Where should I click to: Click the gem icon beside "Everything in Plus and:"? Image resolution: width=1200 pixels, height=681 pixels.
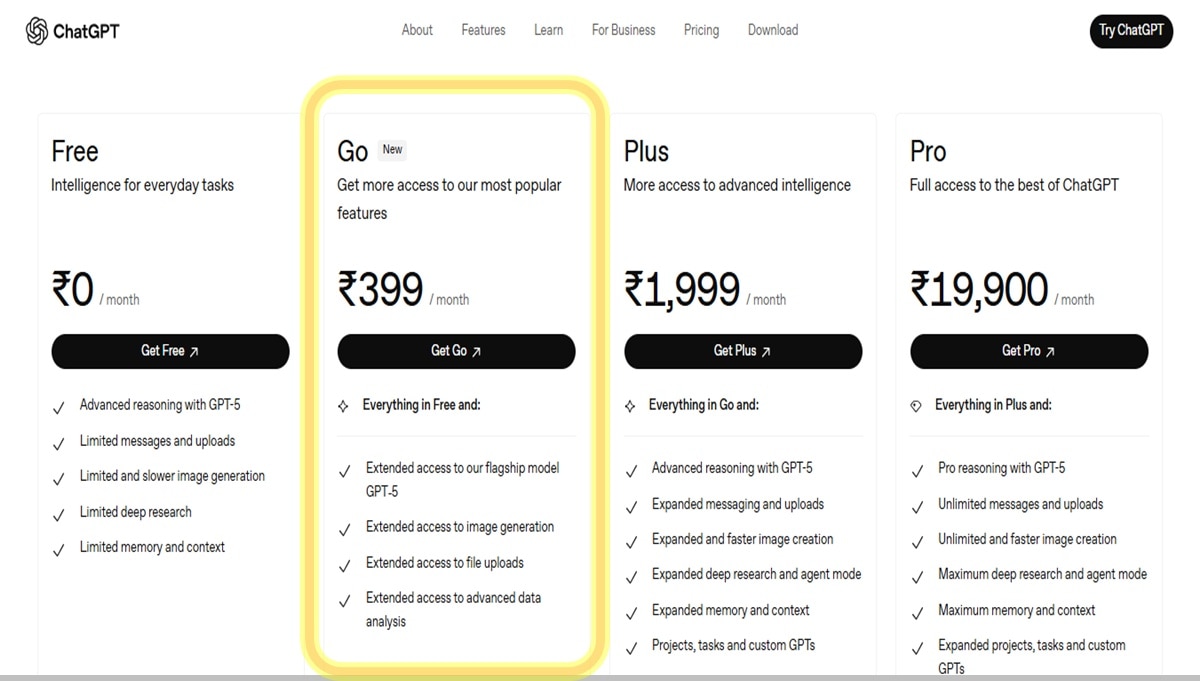click(x=917, y=405)
